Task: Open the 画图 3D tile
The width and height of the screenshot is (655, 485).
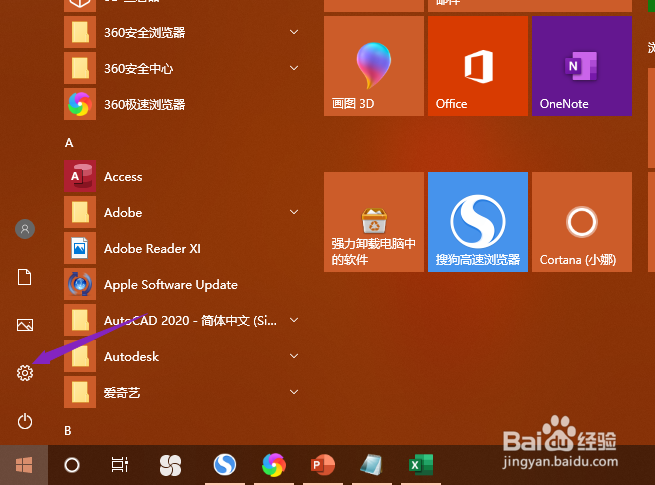Action: 374,66
